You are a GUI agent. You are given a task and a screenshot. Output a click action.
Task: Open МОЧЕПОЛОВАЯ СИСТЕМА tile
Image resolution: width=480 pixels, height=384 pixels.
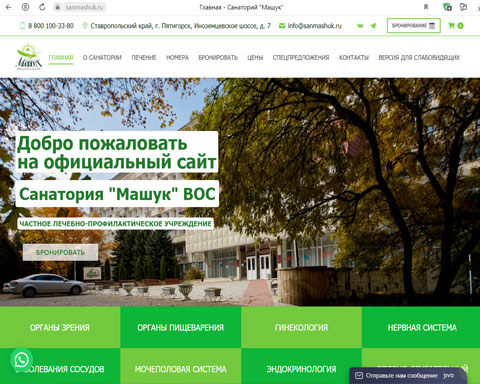(181, 368)
